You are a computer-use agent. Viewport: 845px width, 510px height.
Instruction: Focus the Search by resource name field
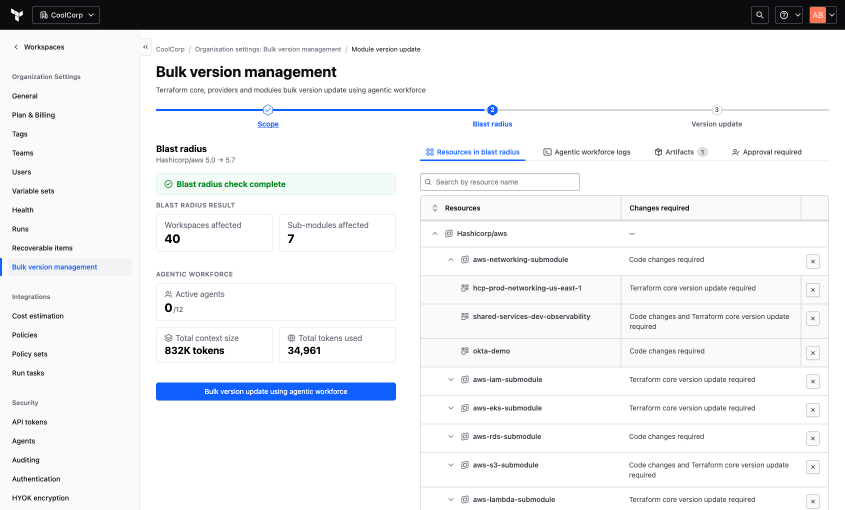coord(500,182)
